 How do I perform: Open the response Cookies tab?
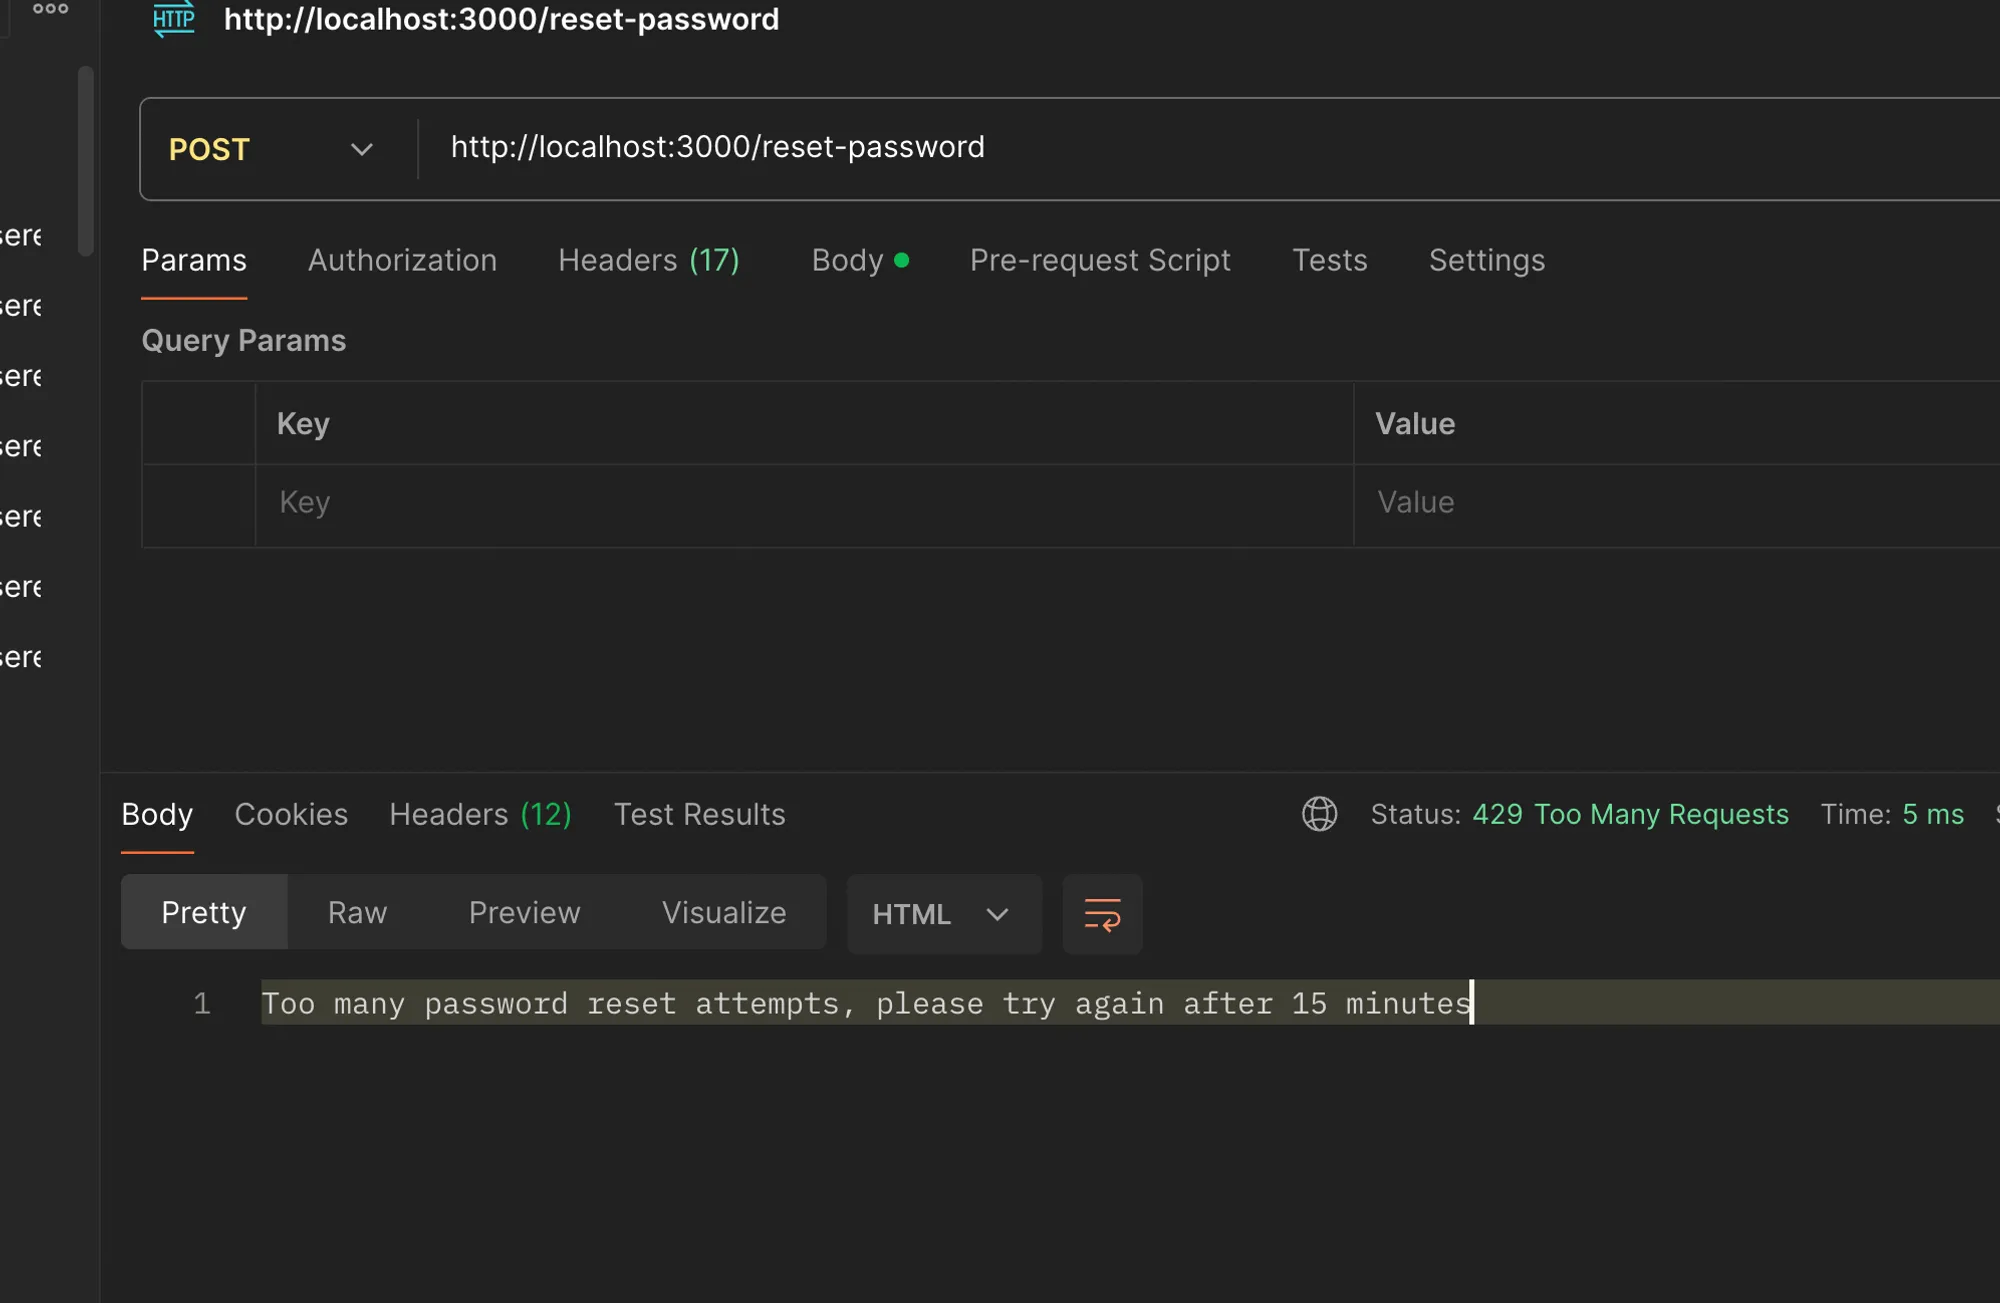291,814
